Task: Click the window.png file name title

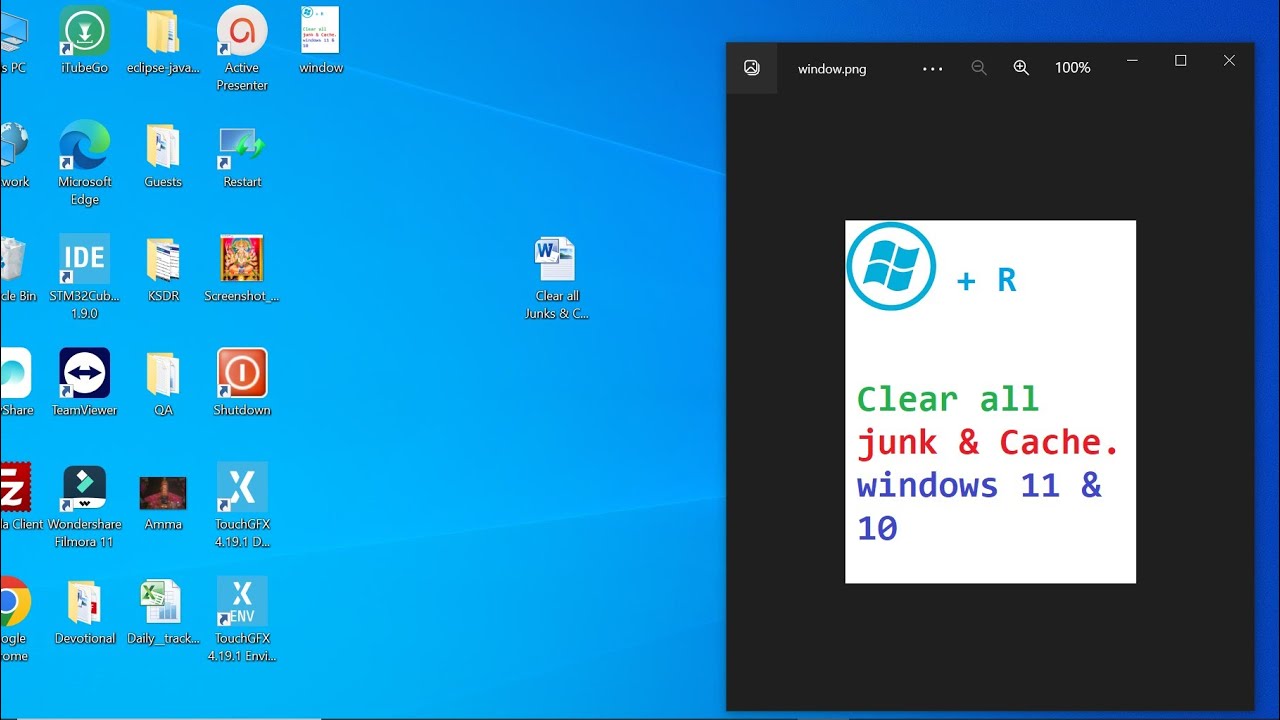Action: (832, 69)
